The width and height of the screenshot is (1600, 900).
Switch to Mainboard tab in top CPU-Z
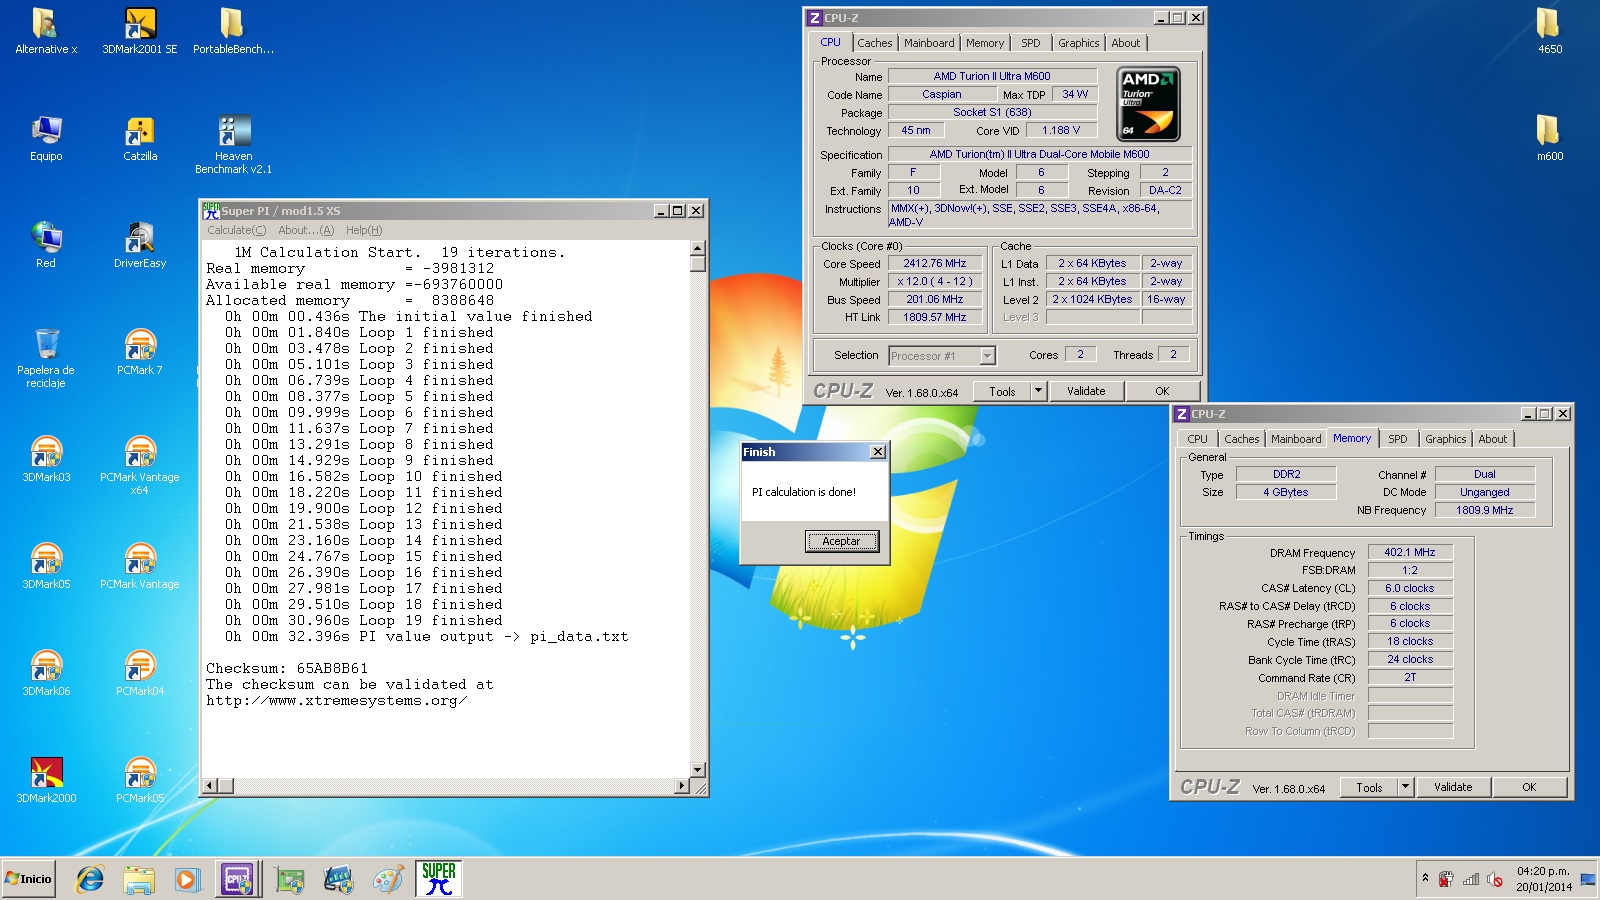929,43
